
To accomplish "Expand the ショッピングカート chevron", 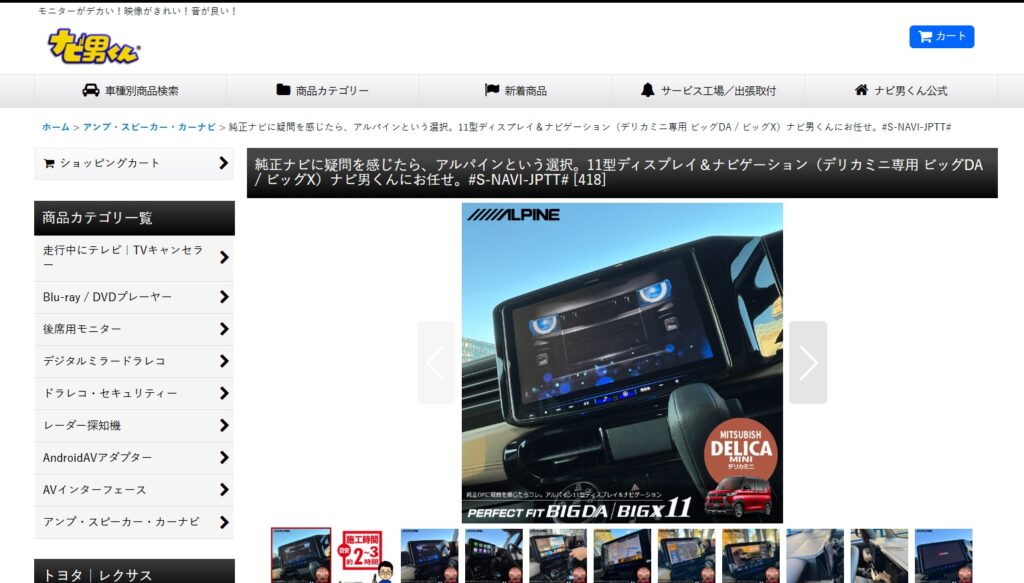I will click(223, 163).
